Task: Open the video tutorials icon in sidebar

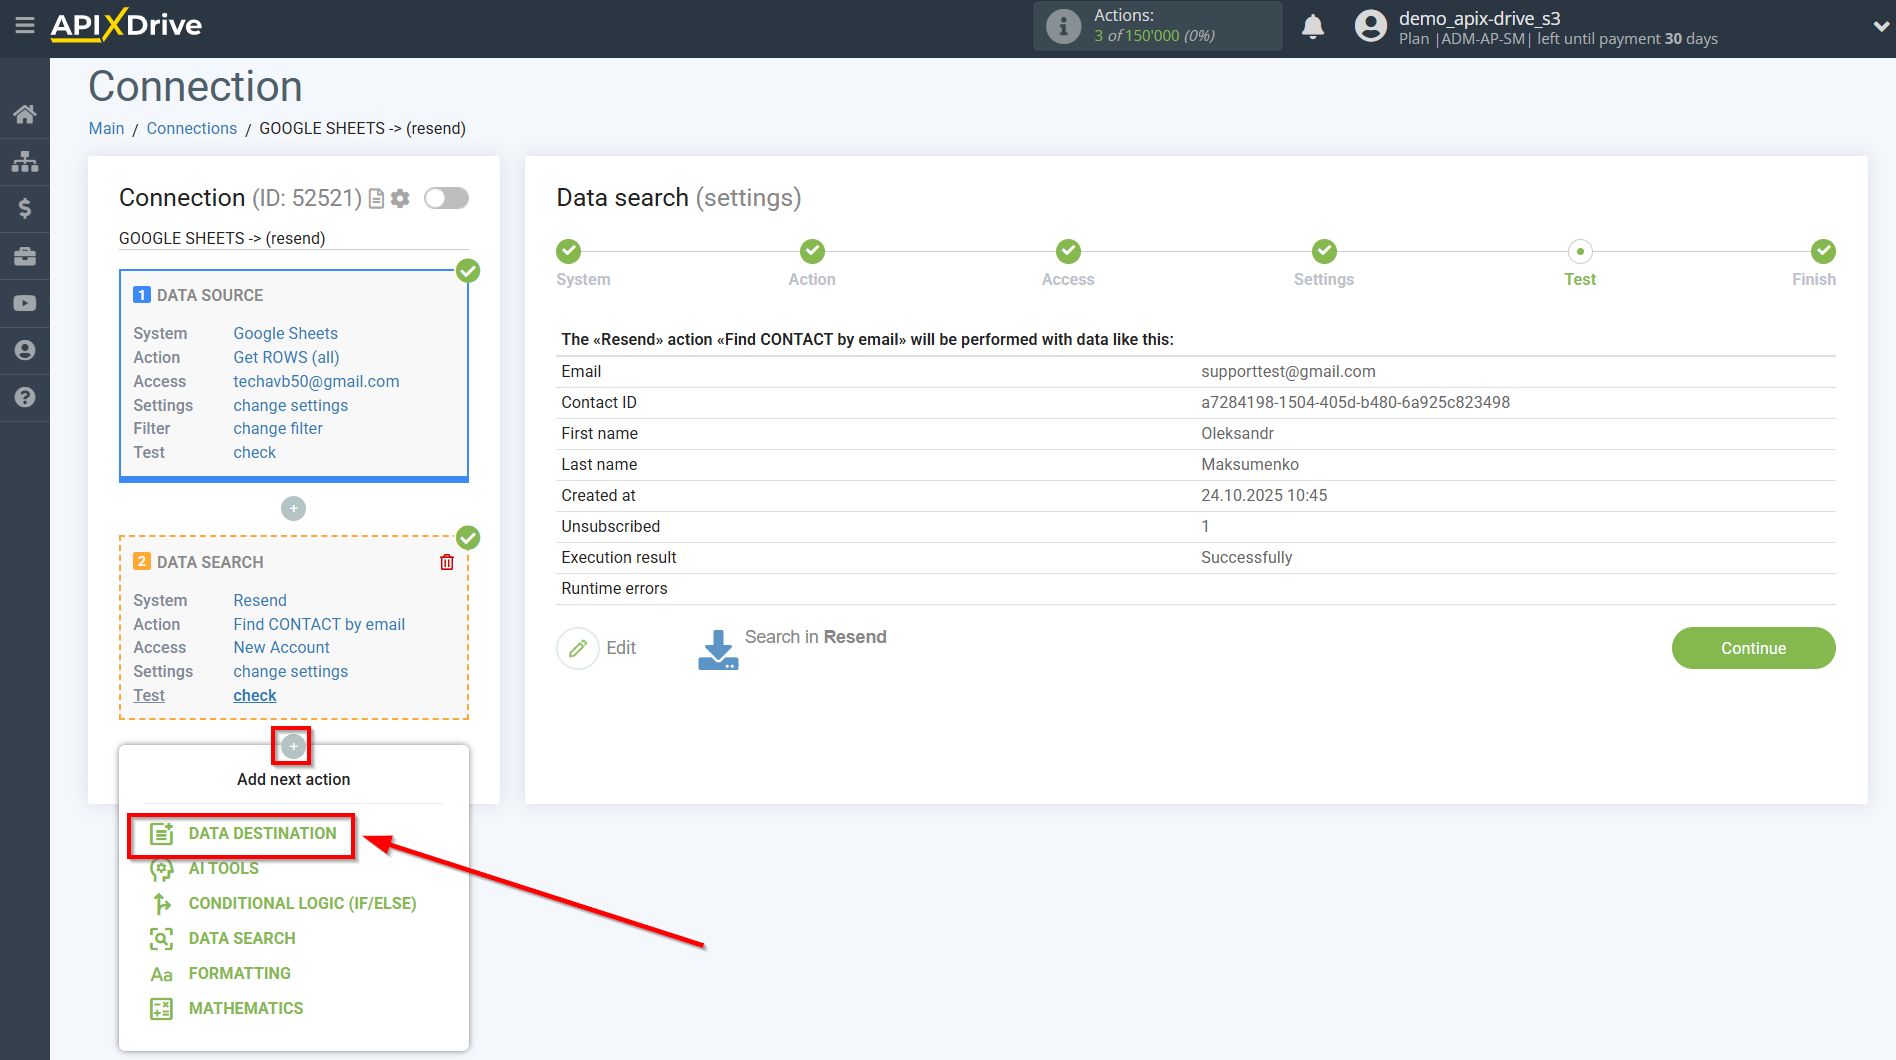Action: 25,303
